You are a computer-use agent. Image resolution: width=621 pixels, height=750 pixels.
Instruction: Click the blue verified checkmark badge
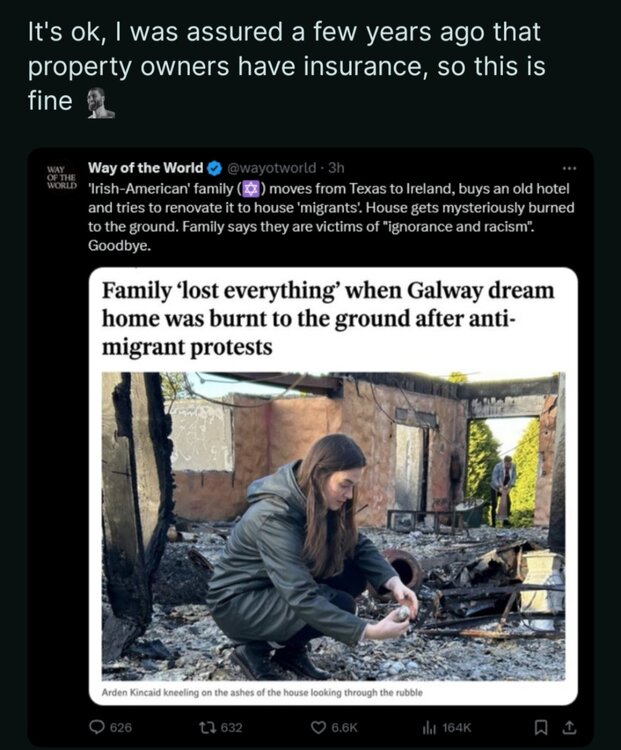point(213,168)
